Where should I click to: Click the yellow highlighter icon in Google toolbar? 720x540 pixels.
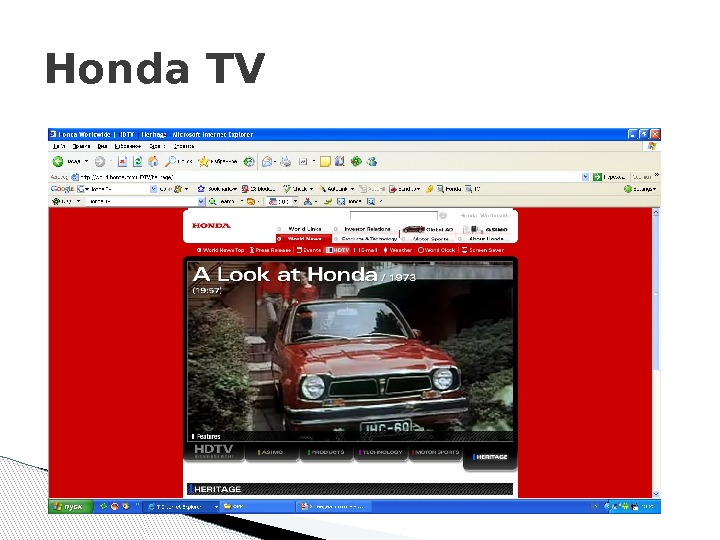pos(429,189)
